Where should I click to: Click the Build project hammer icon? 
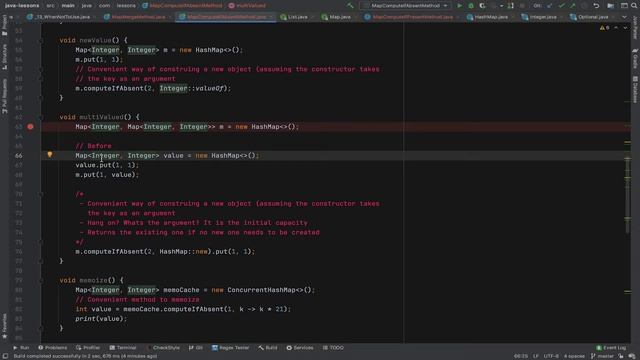pyautogui.click(x=350, y=6)
